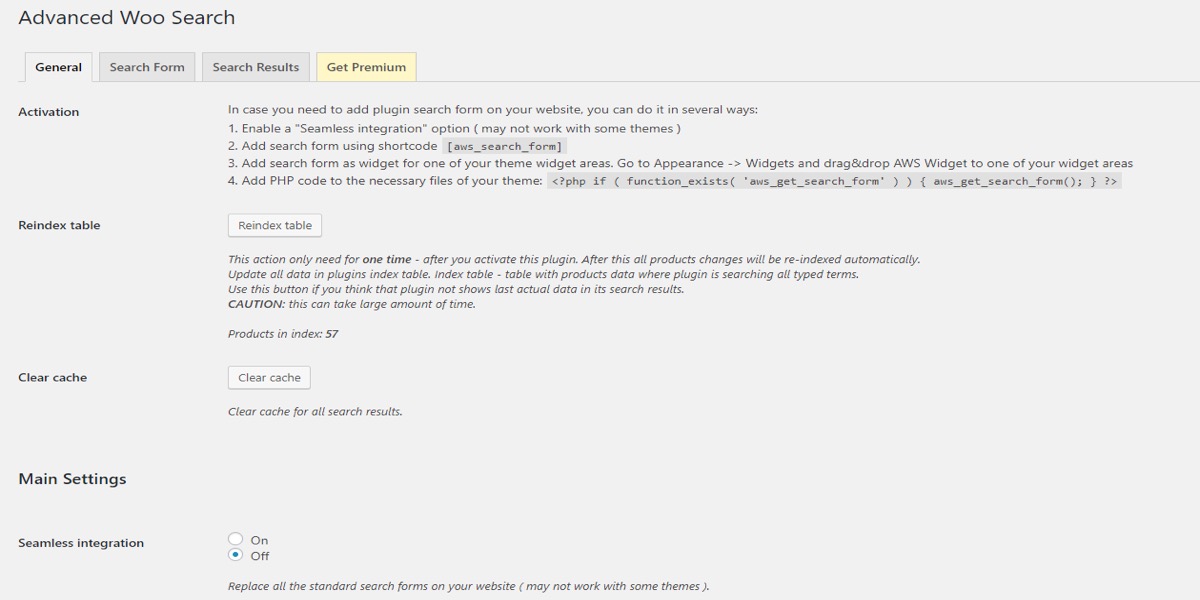Click the Clear cache button

tap(269, 377)
